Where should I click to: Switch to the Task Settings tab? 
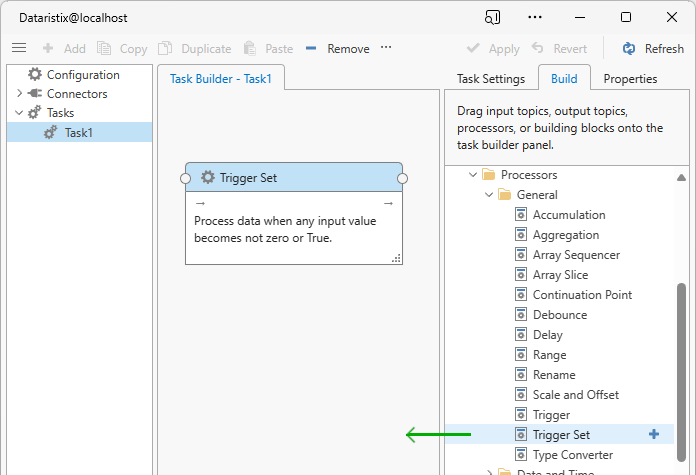(490, 79)
